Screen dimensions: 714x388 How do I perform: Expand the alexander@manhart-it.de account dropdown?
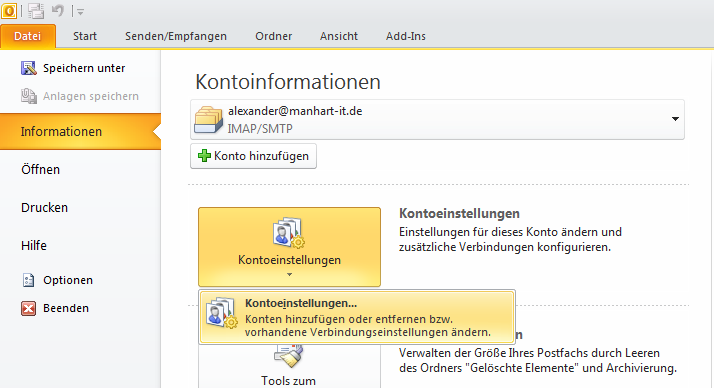pos(675,119)
